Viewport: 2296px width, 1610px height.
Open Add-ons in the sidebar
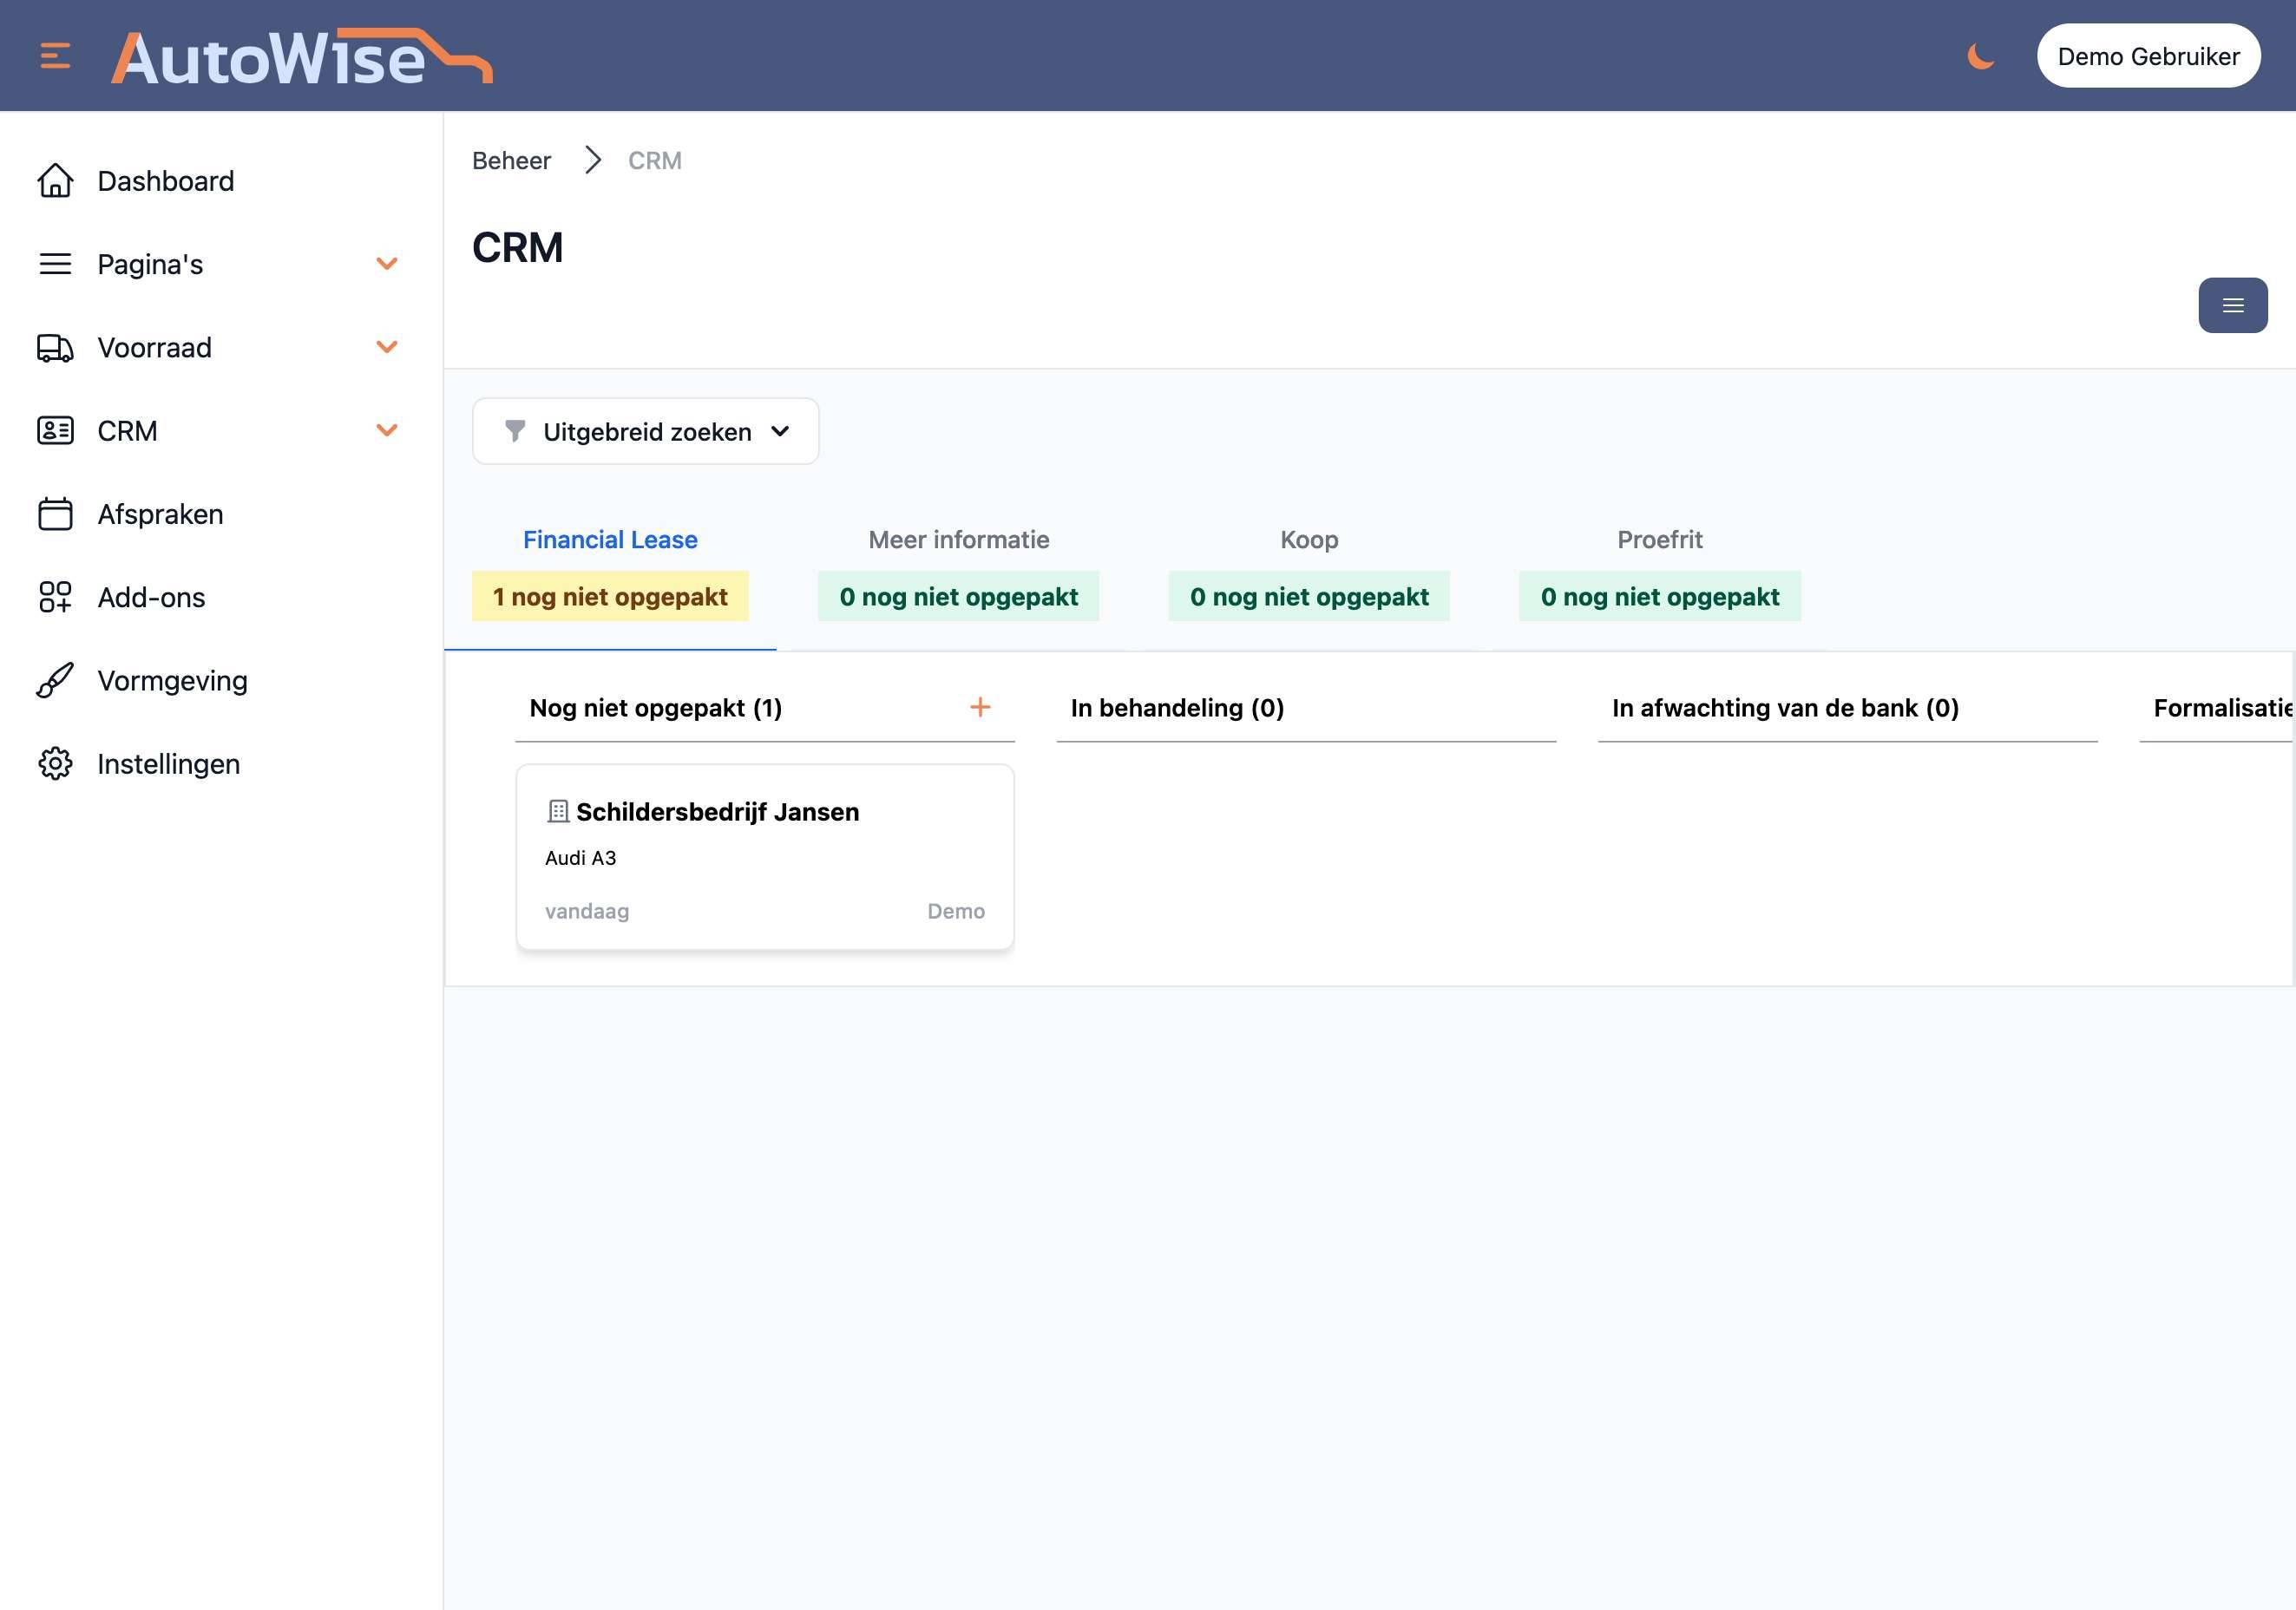coord(151,597)
